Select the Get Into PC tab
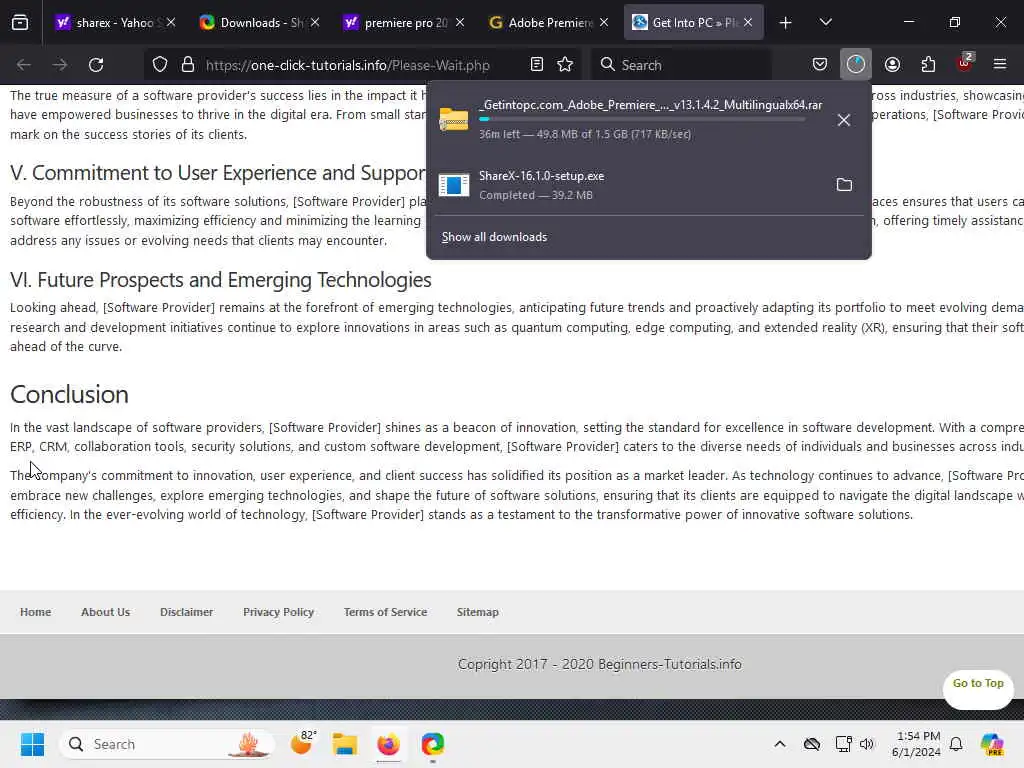This screenshot has height=768, width=1024. [694, 23]
